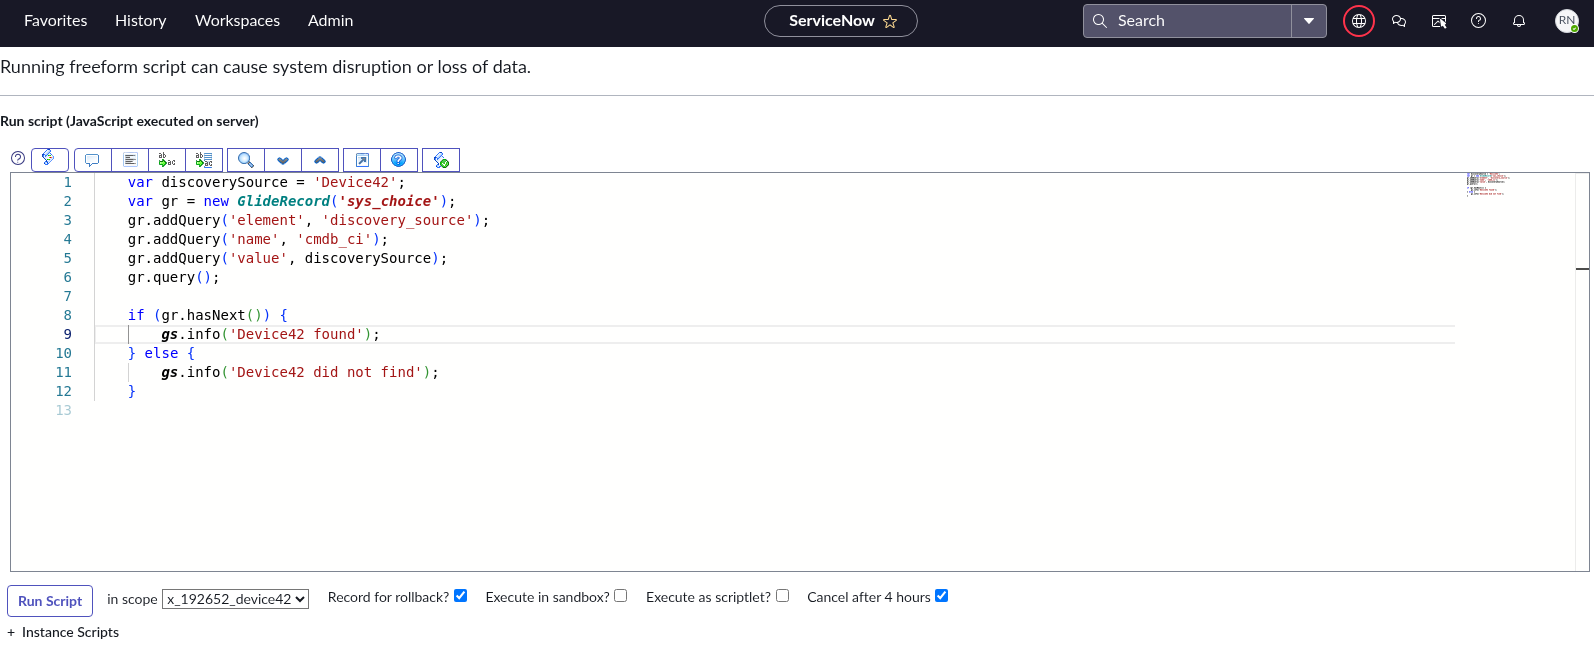Viewport: 1594px width, 653px height.
Task: Open the scope dropdown x_192652_device42
Action: click(235, 599)
